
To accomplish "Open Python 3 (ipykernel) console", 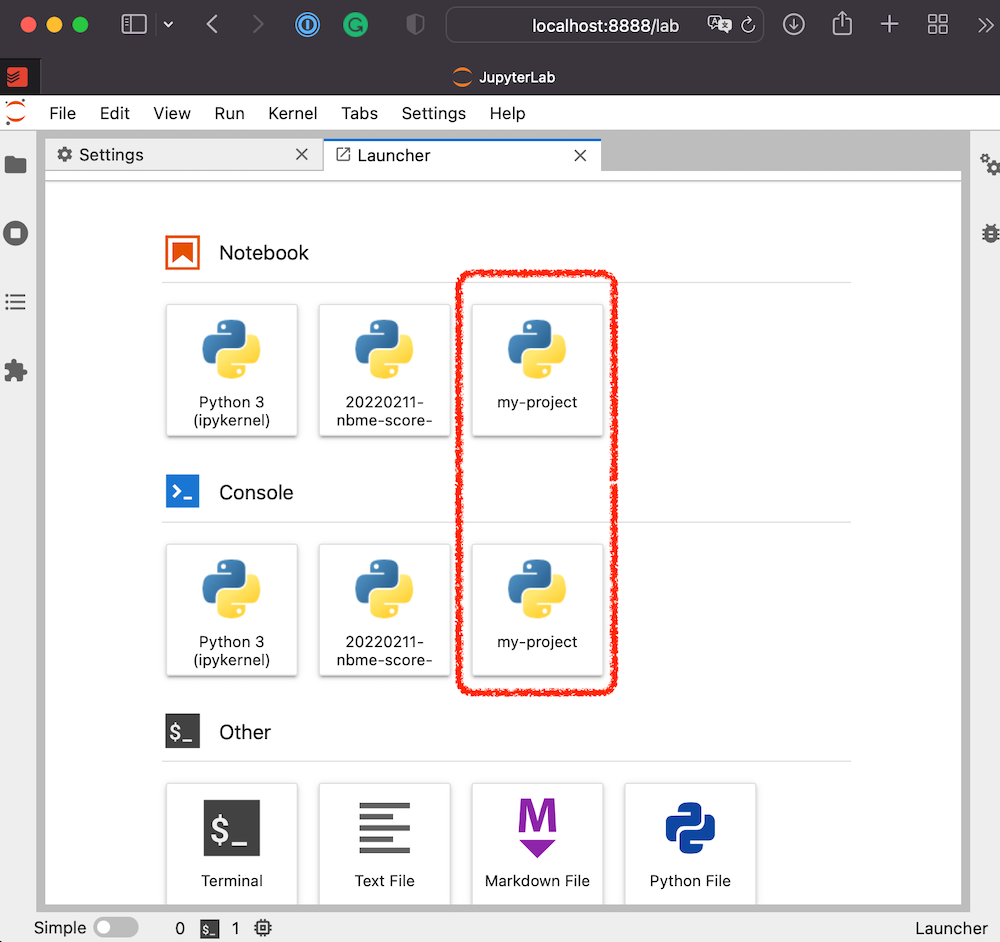I will click(232, 610).
